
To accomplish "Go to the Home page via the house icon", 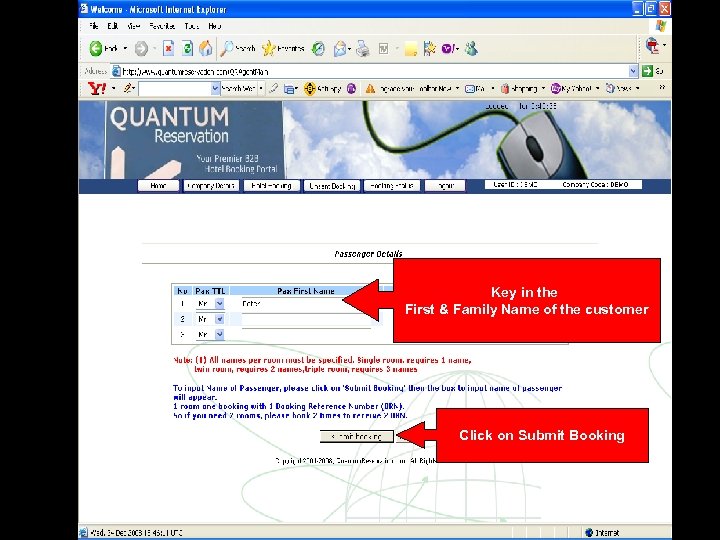I will [206, 48].
